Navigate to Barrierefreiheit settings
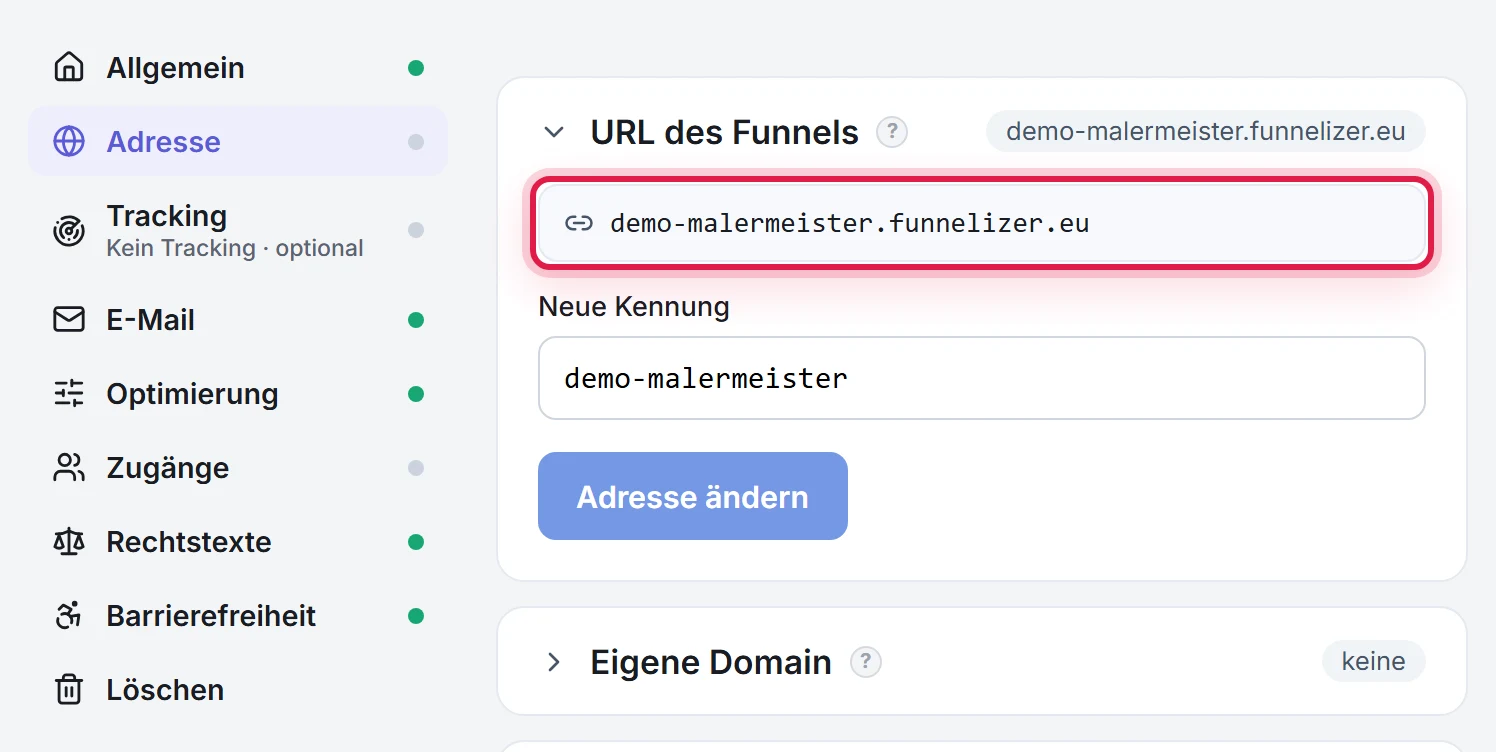The height and width of the screenshot is (752, 1496). click(x=238, y=616)
